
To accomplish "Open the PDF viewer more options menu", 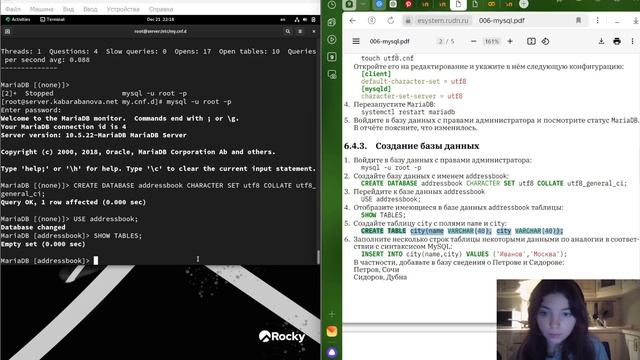I will (632, 41).
